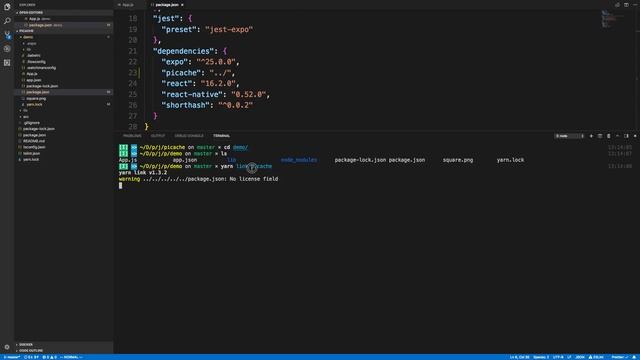Switch to the App.js editor tab

coord(128,5)
